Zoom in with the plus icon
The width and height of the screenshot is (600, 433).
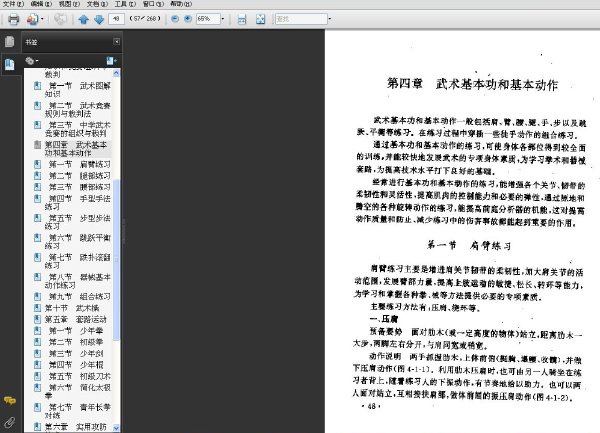coord(188,18)
